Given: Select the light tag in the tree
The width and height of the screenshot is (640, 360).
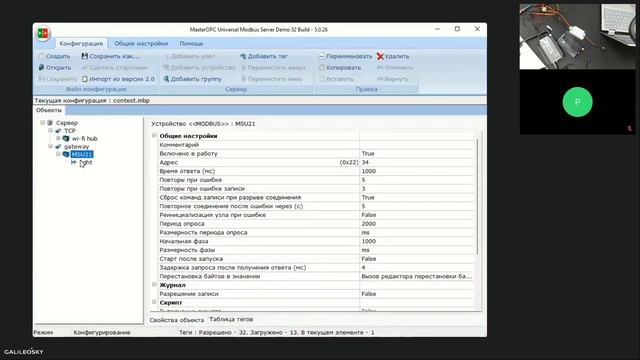Looking at the screenshot, I should click(85, 162).
